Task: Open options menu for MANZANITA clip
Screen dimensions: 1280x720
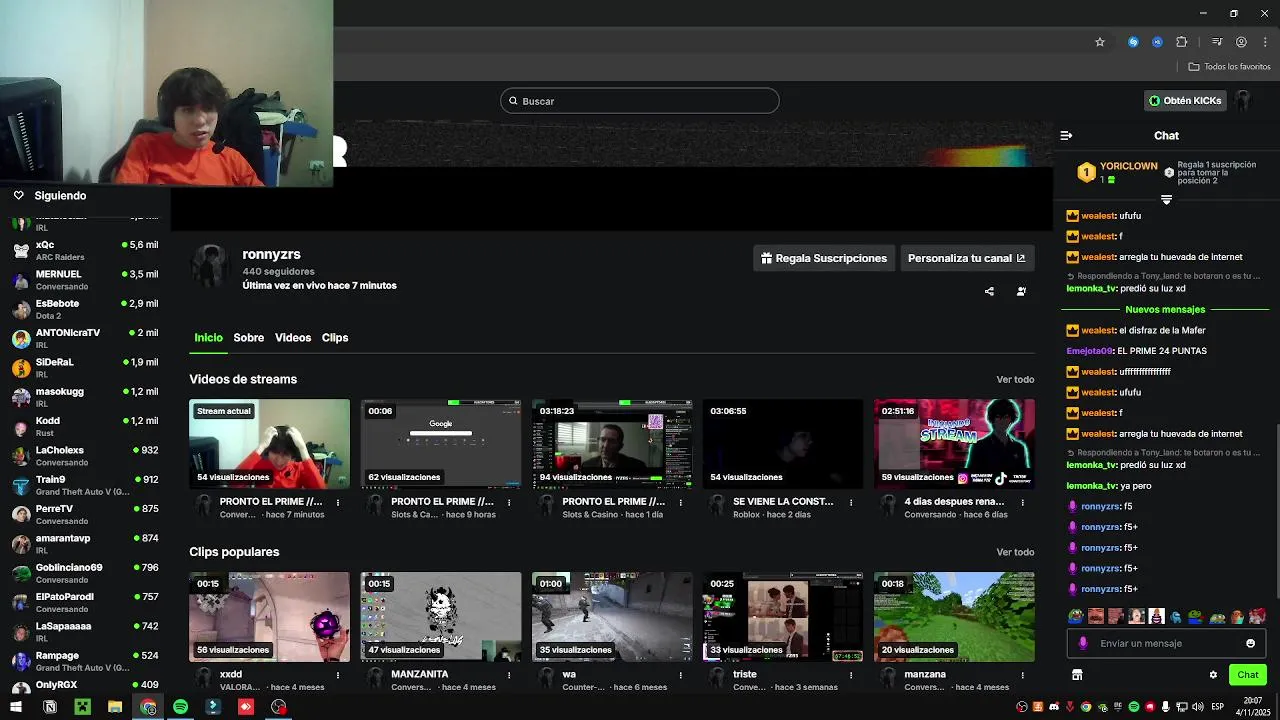Action: tap(509, 675)
